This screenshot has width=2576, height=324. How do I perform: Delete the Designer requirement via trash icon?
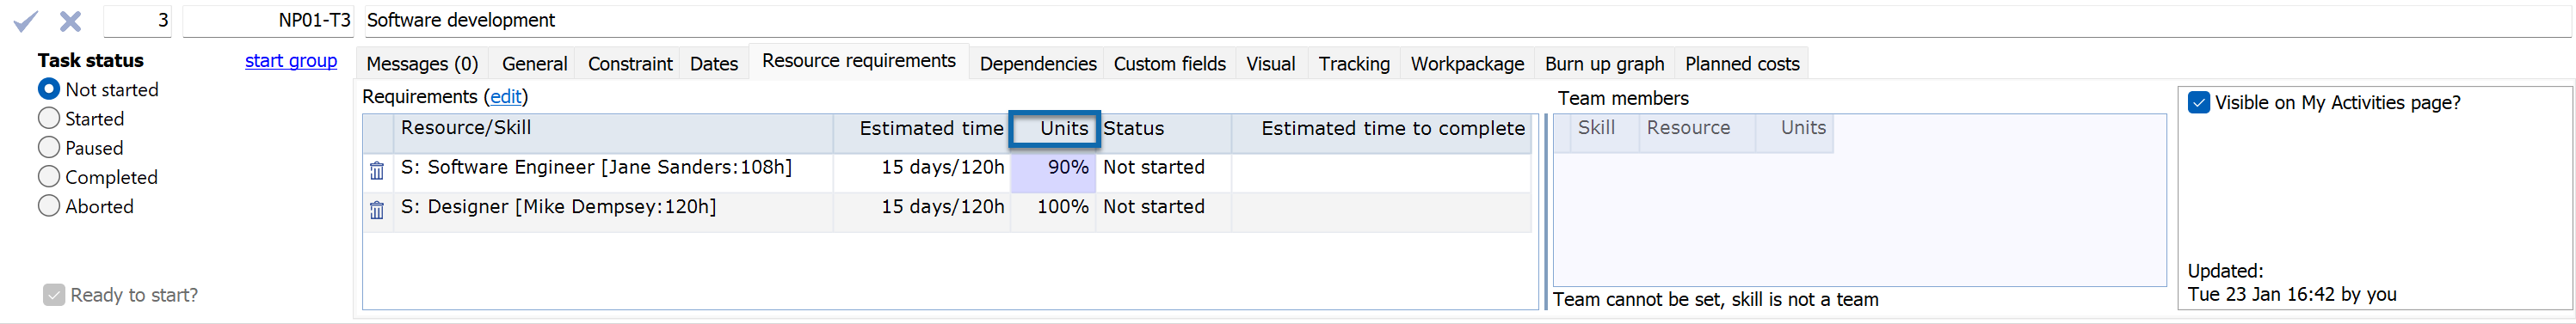(x=377, y=210)
